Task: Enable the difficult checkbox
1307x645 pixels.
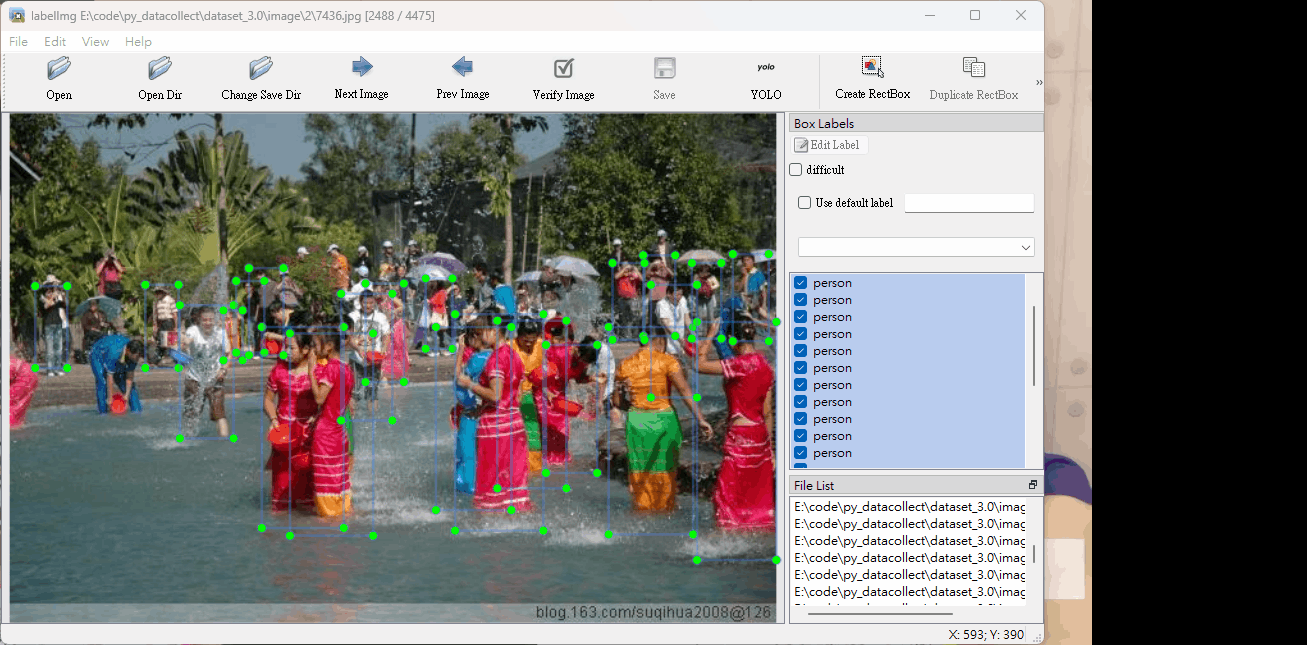Action: pyautogui.click(x=796, y=170)
